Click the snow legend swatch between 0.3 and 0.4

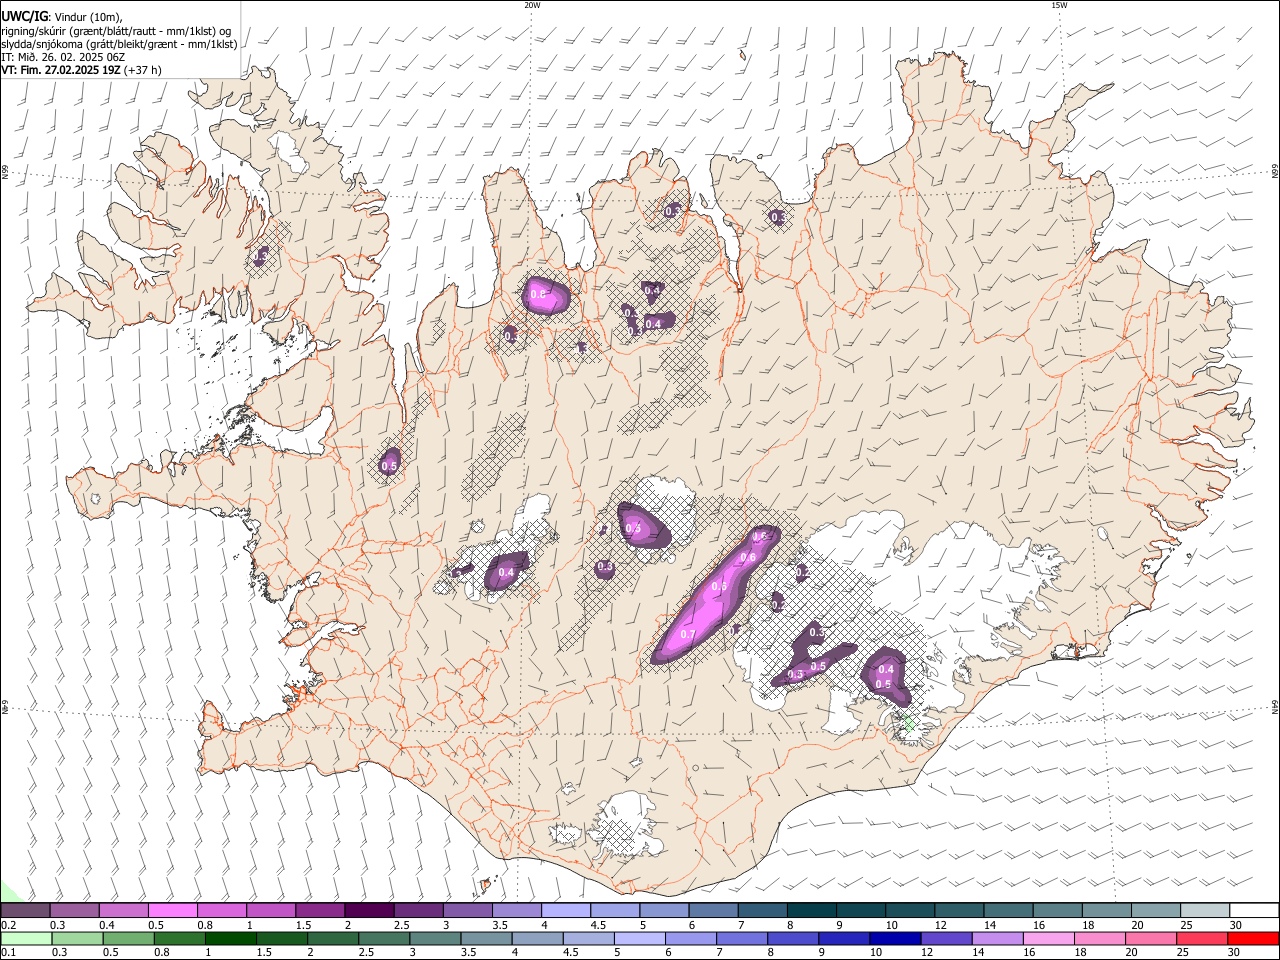click(x=74, y=910)
